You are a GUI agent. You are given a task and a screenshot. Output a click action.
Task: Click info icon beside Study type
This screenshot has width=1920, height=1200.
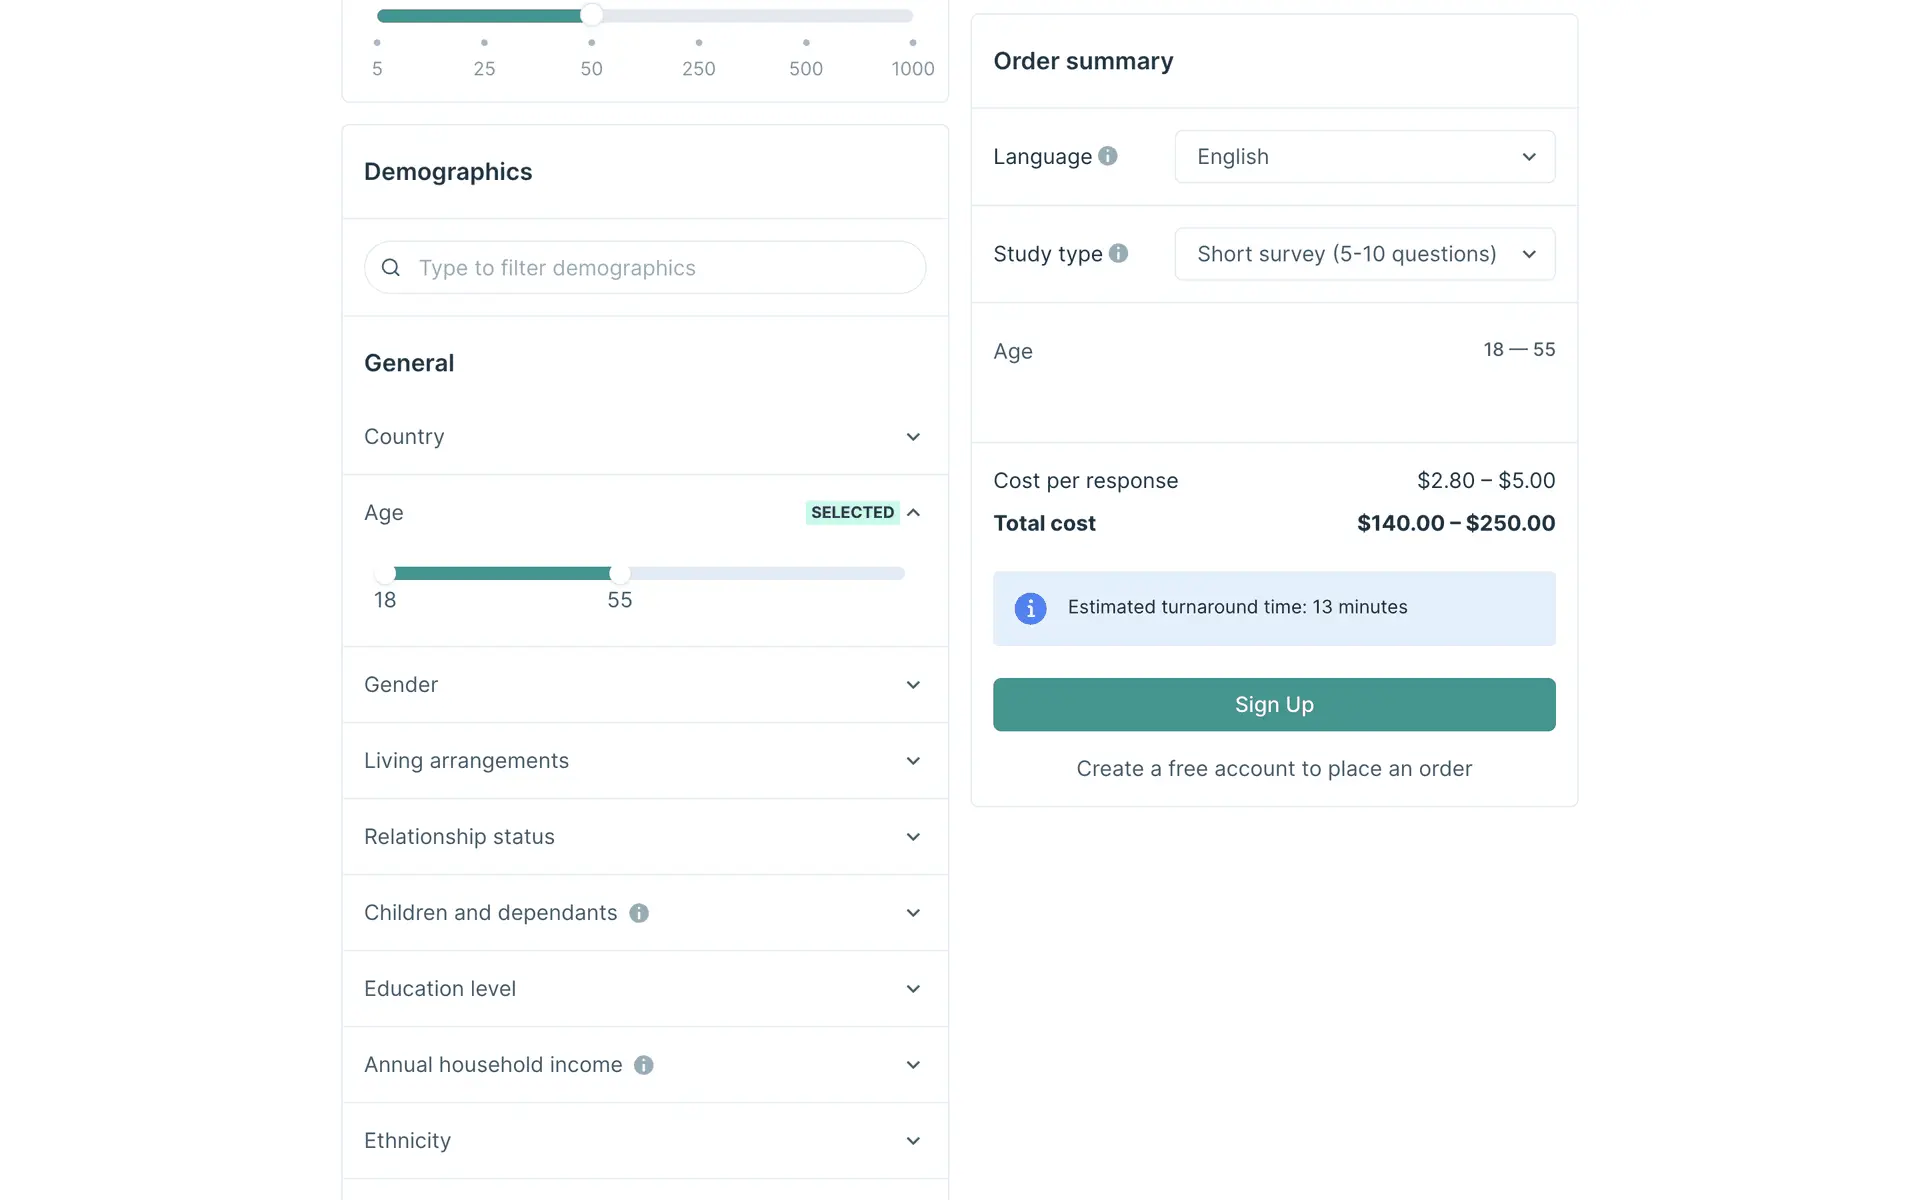click(x=1118, y=254)
